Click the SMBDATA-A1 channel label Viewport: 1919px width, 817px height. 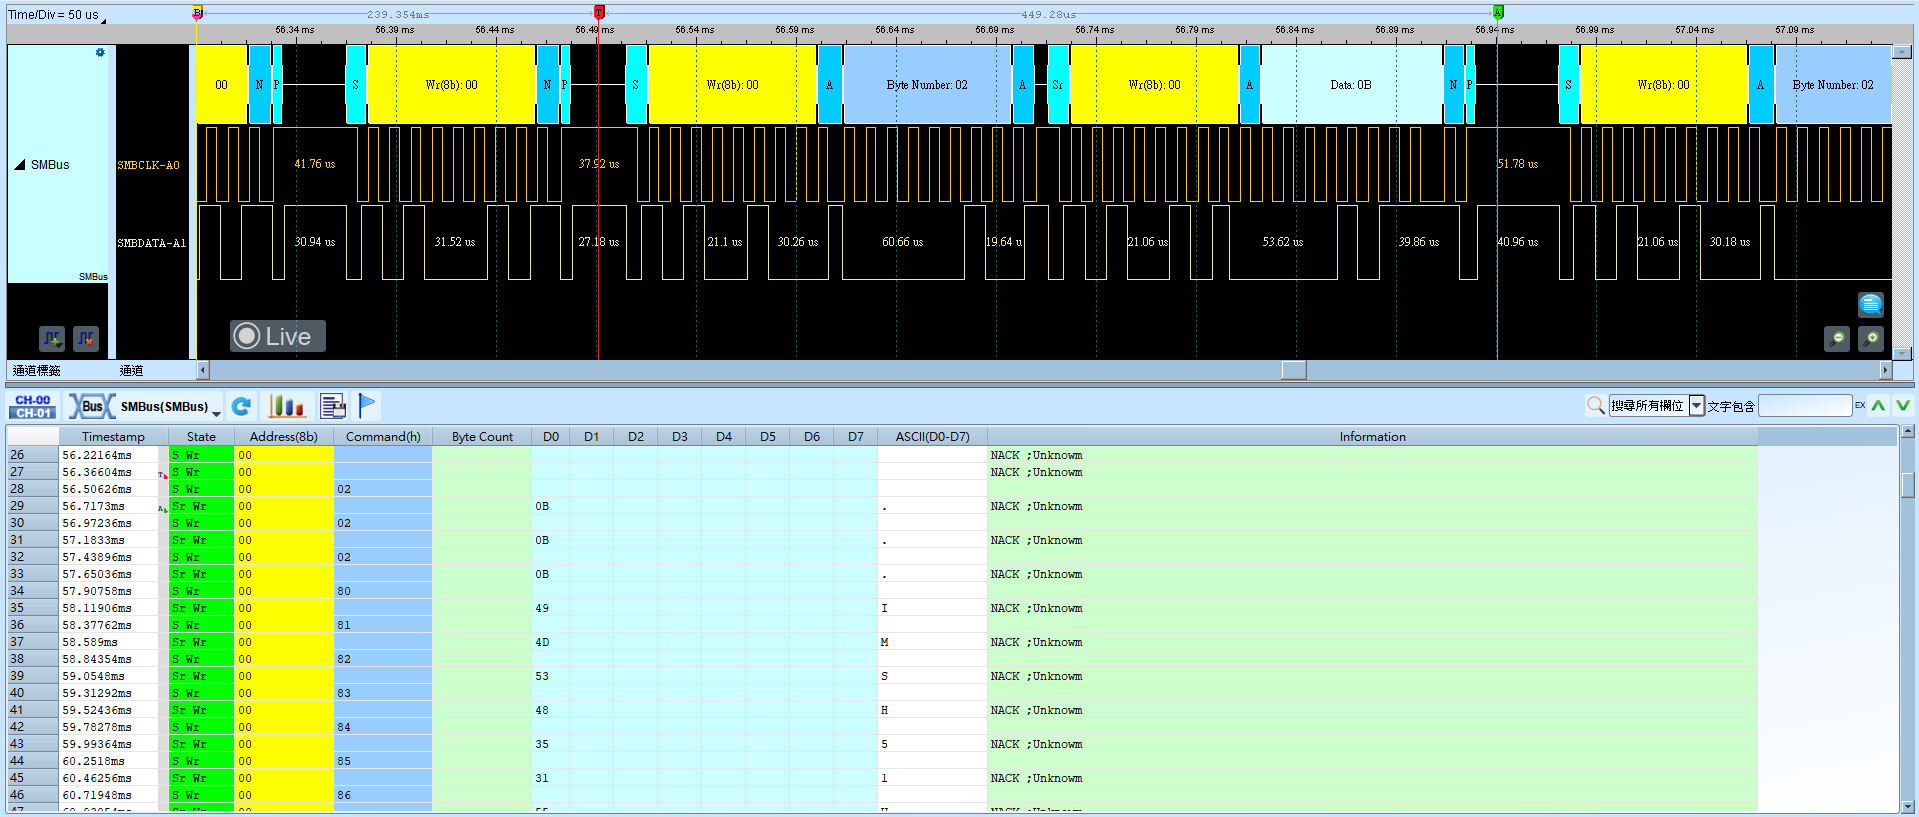point(151,243)
